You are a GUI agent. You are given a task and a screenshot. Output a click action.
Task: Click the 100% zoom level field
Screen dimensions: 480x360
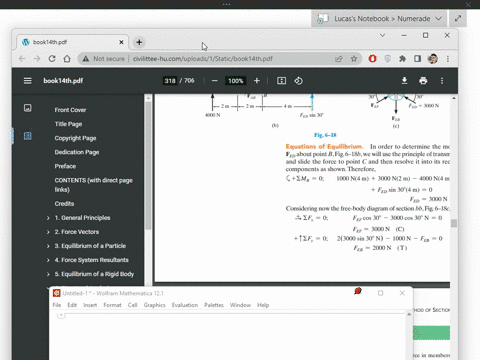(x=235, y=81)
